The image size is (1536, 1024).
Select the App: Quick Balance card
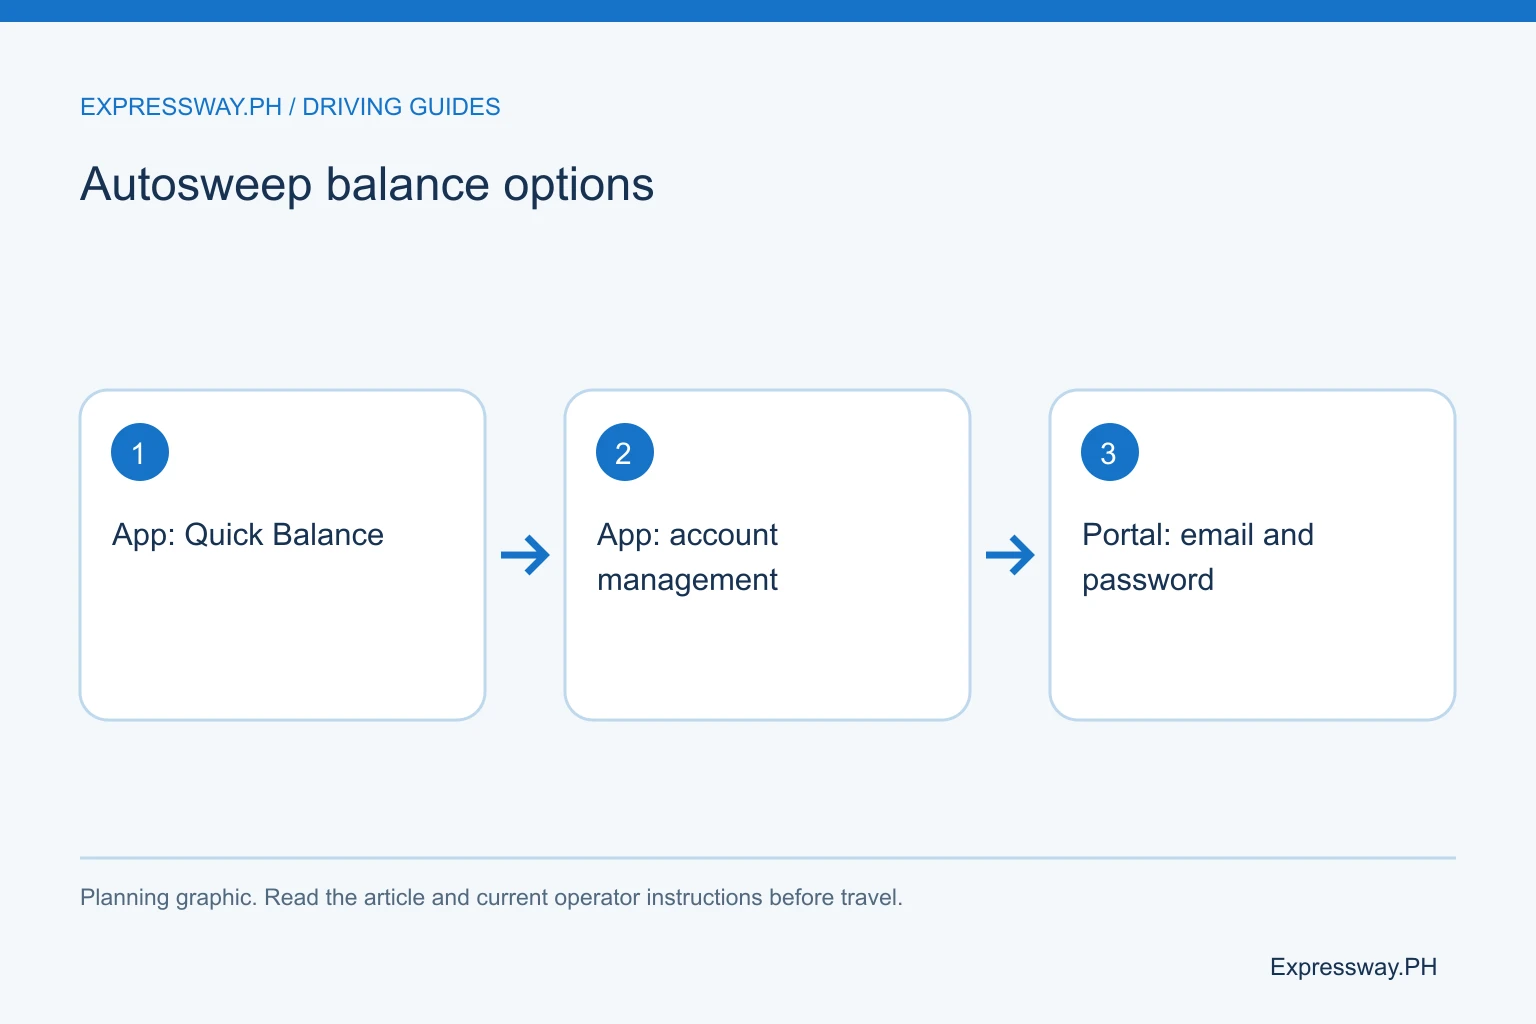[282, 555]
